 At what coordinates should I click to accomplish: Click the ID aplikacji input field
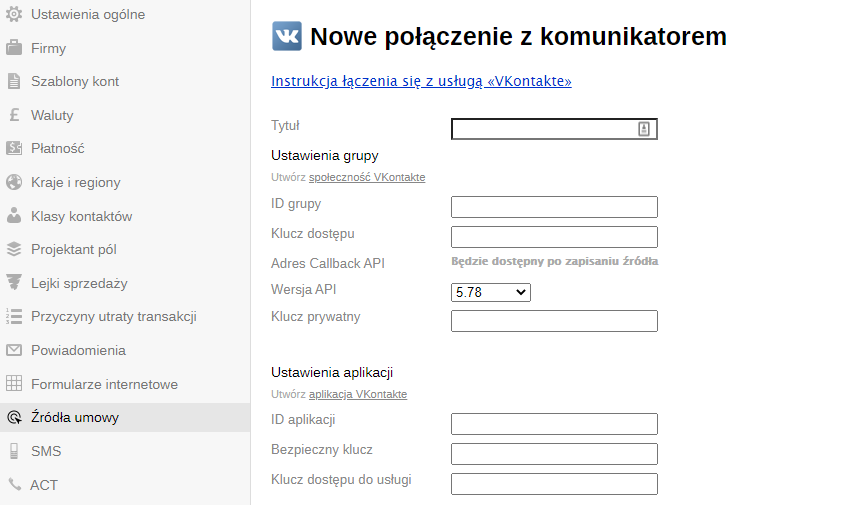tap(554, 424)
